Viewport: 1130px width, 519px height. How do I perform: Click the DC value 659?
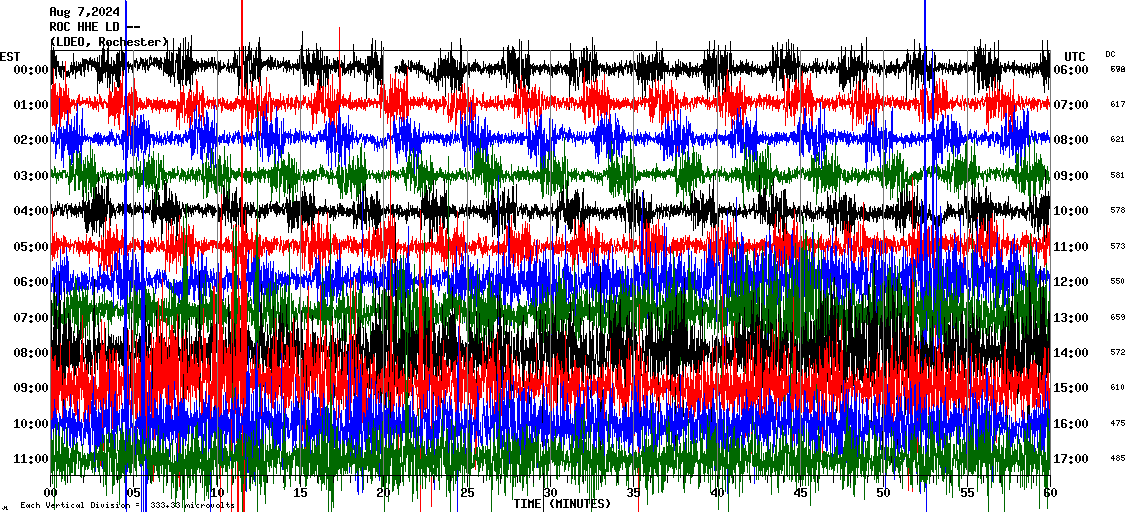(1117, 318)
